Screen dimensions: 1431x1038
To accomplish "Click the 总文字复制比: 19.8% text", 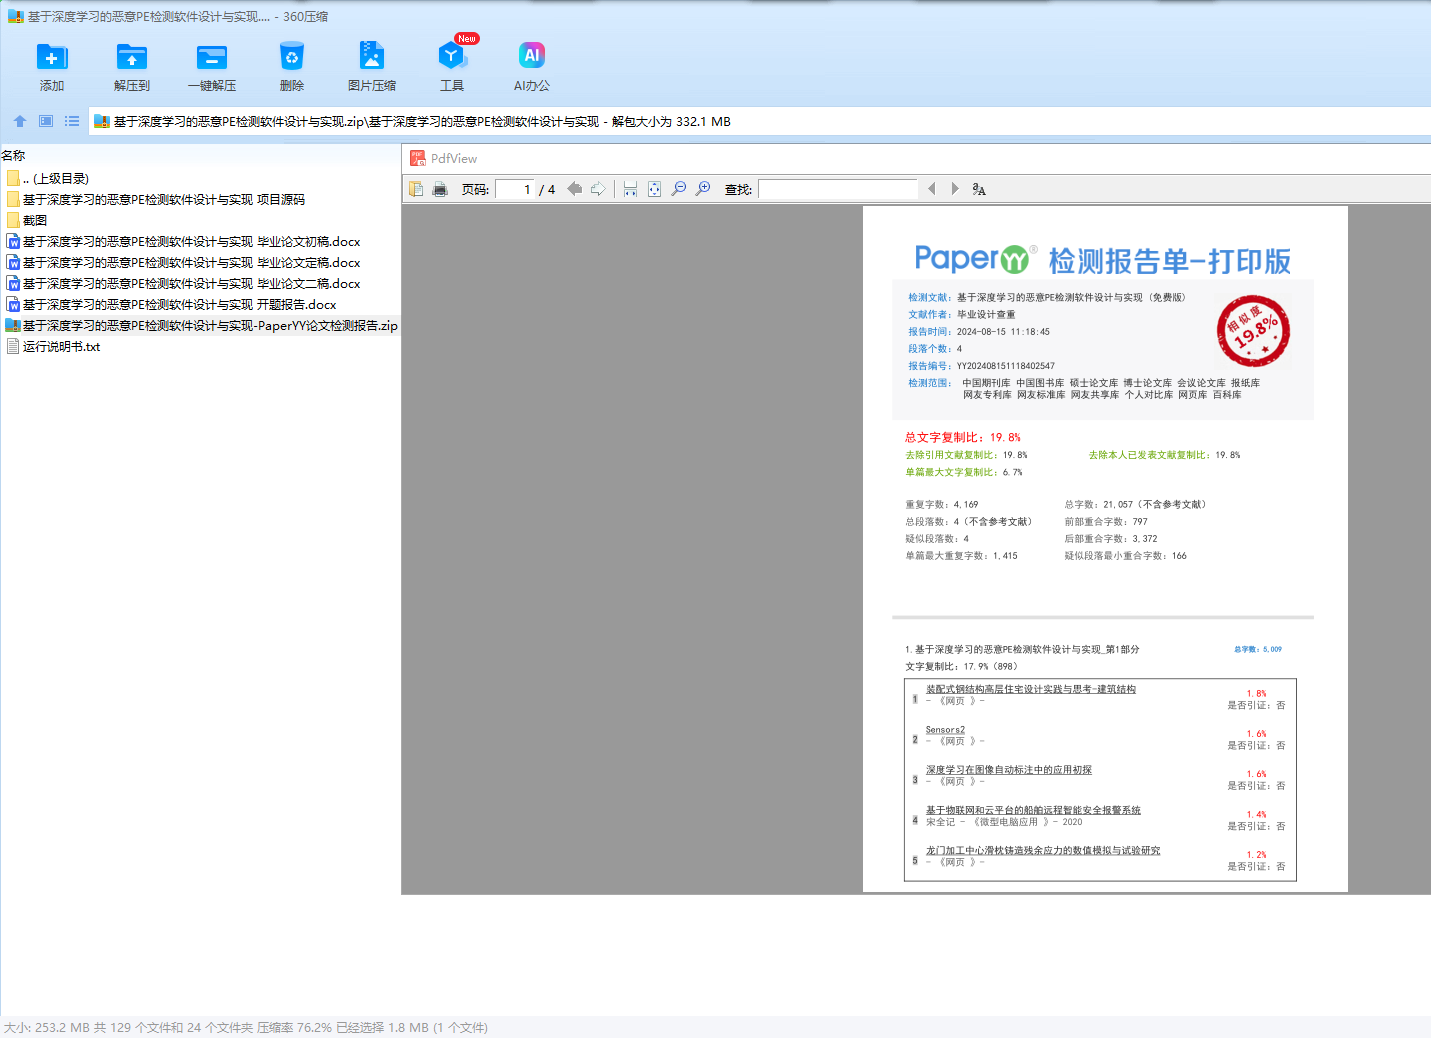I will [x=963, y=437].
